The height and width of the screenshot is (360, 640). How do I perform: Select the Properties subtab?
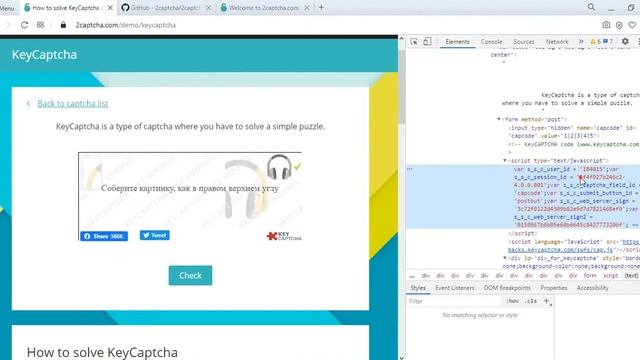553,288
